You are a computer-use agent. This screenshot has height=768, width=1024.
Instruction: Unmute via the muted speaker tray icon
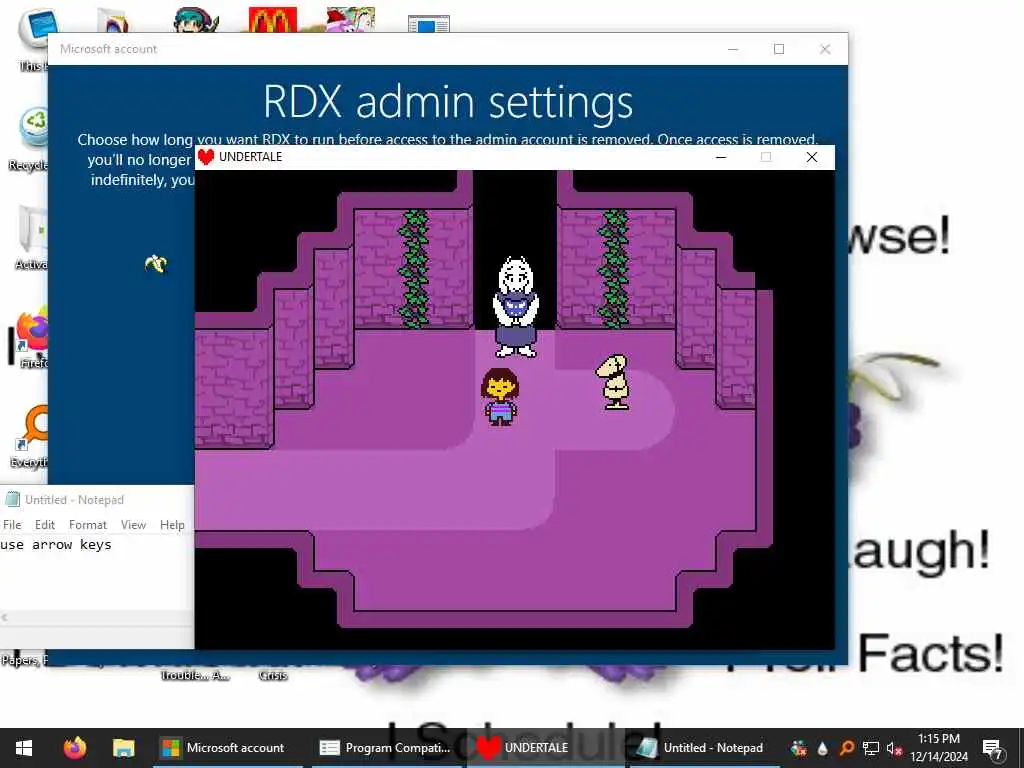(894, 748)
